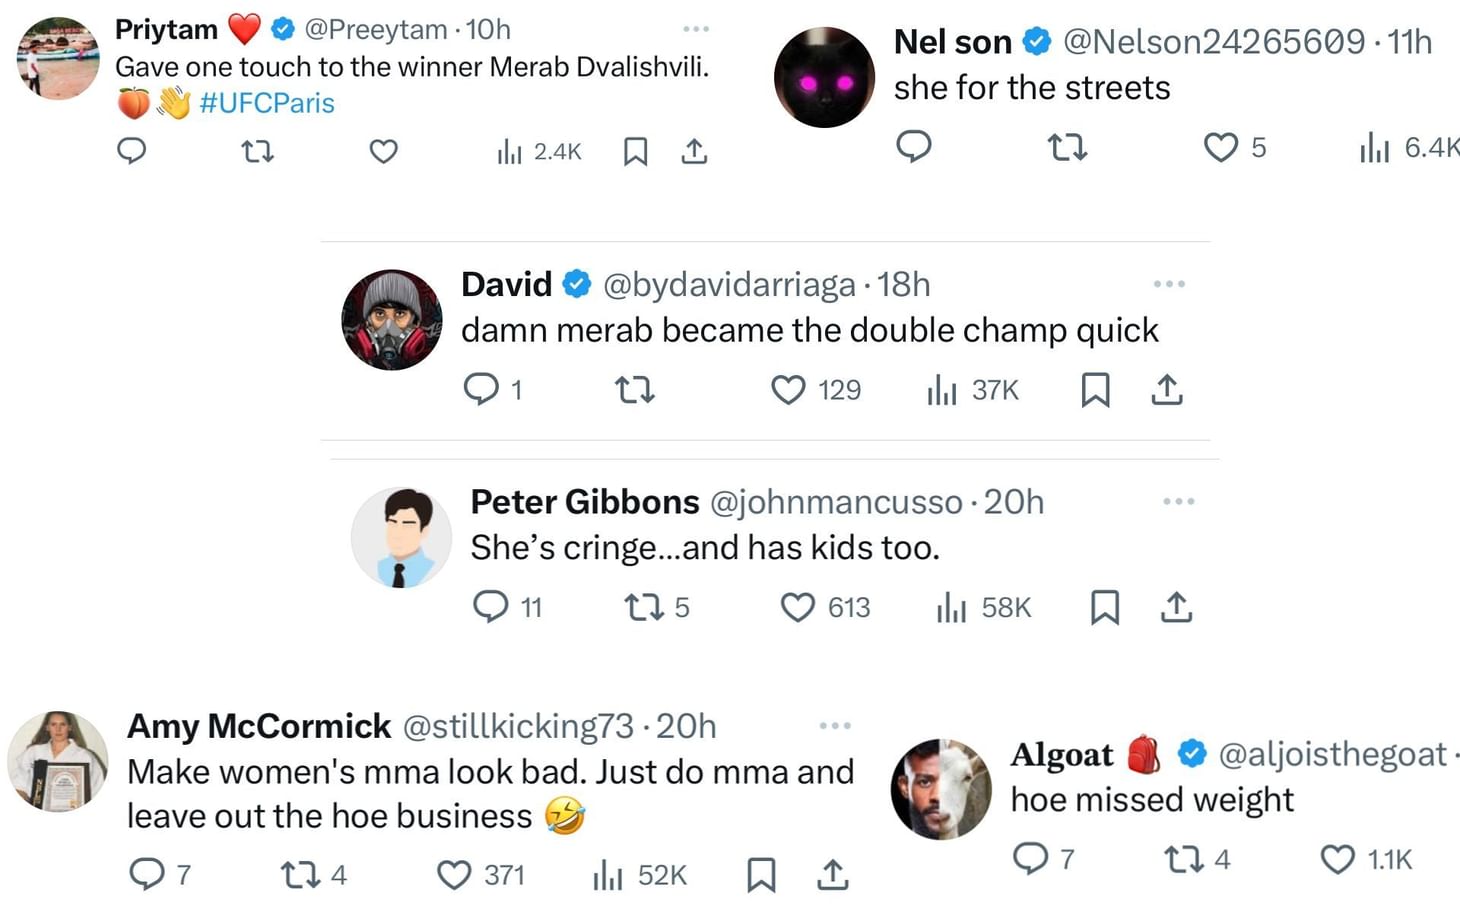Share Amy McCormick's tweet
Viewport: 1460px width, 913px height.
(832, 875)
